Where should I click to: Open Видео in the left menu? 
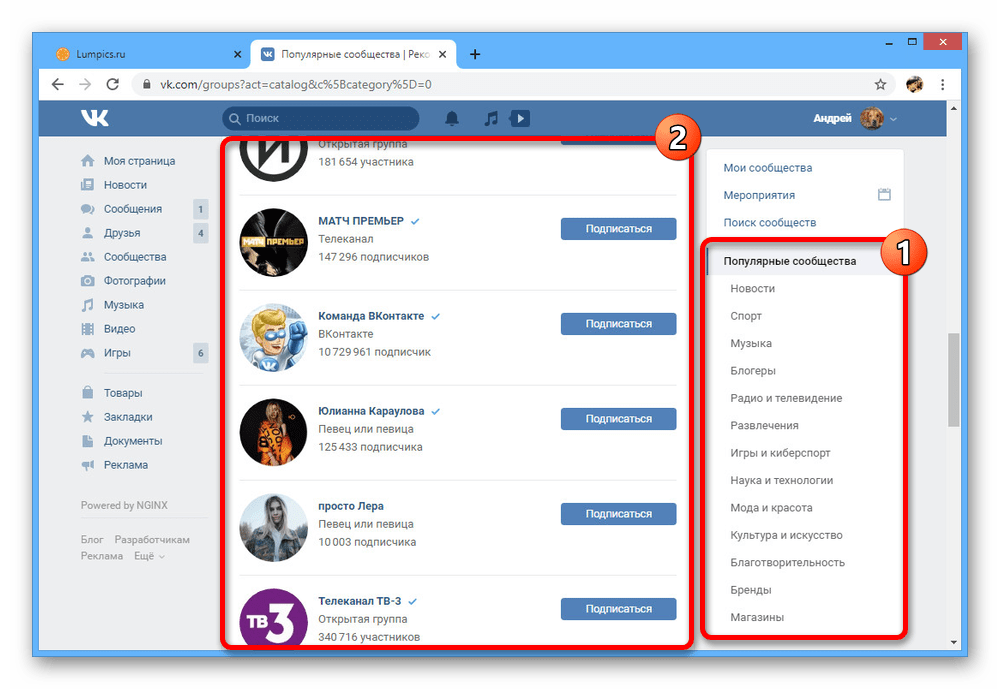[119, 329]
